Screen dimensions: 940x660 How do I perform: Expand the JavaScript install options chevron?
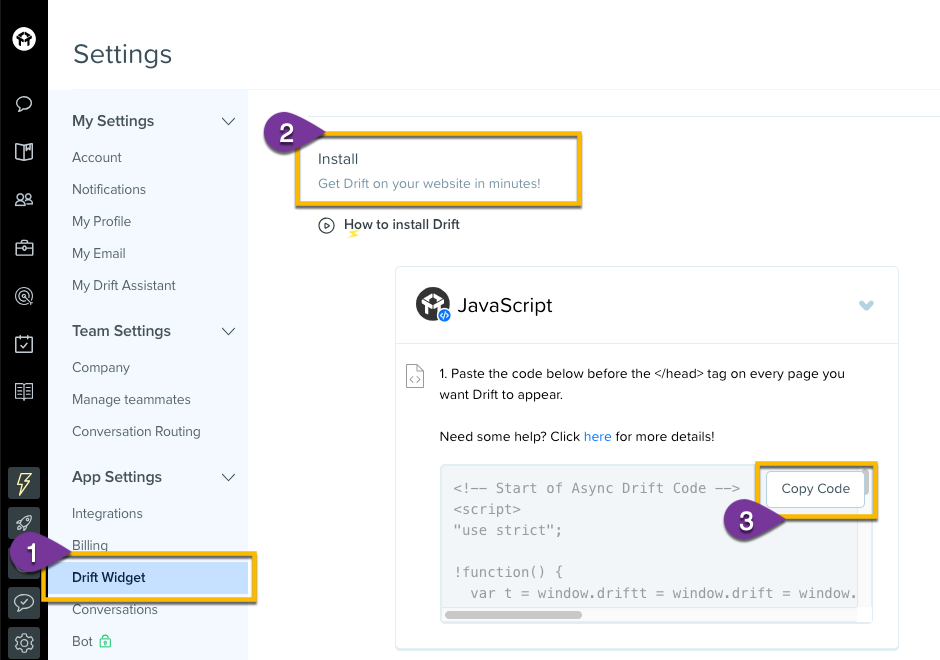point(866,306)
